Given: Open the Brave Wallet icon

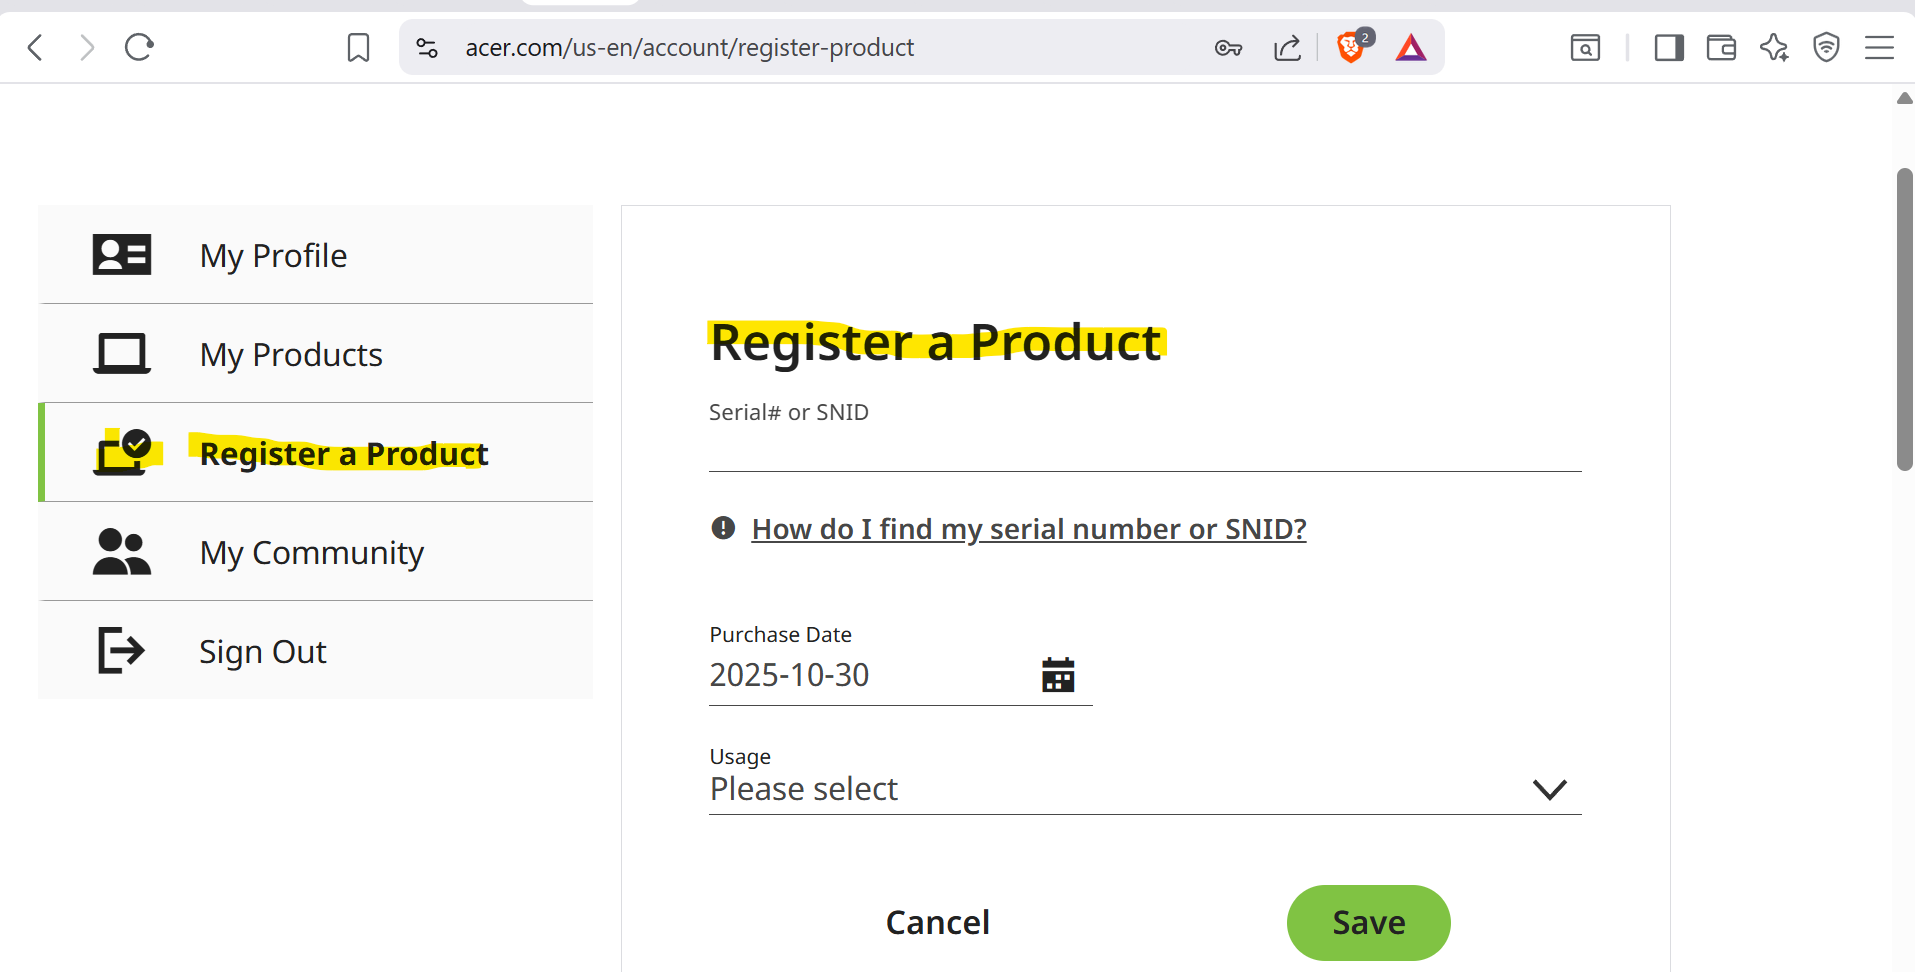Looking at the screenshot, I should [1721, 47].
